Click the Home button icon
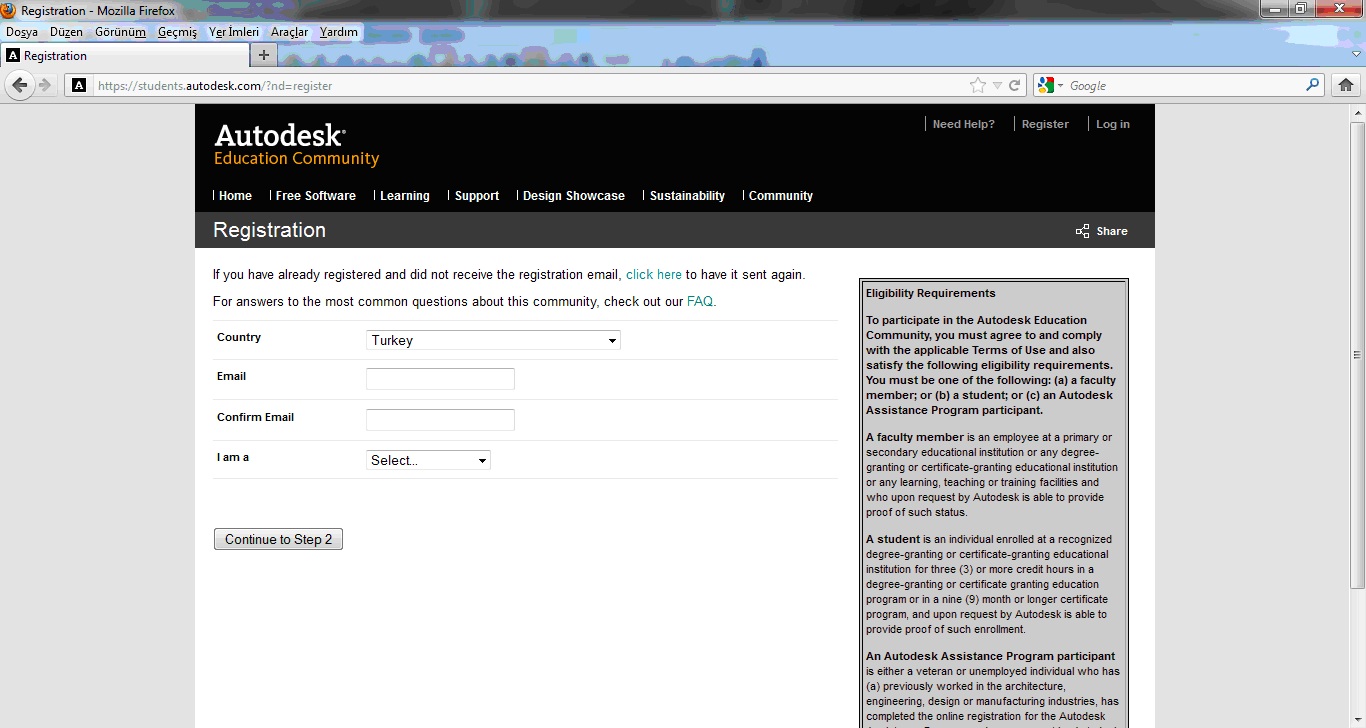 [1346, 85]
